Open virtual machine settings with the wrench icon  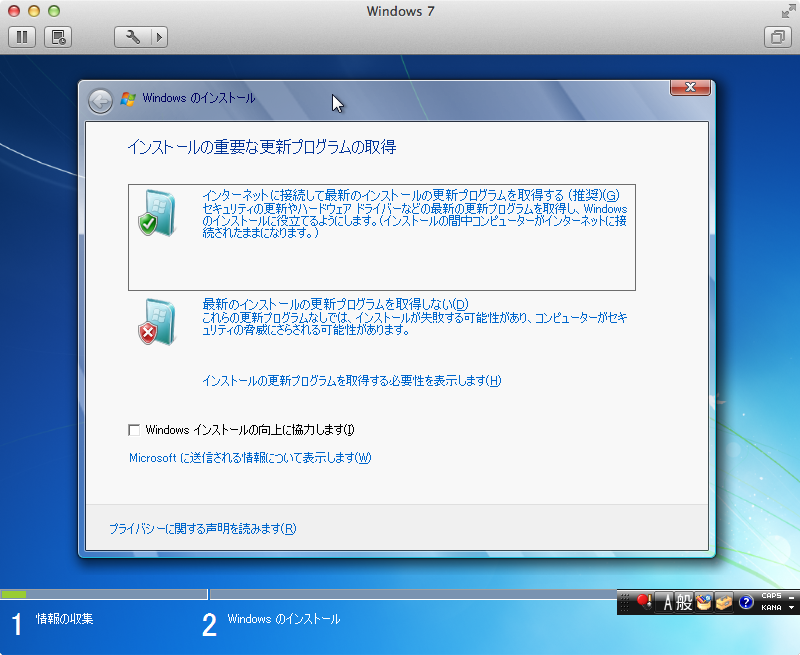[133, 37]
